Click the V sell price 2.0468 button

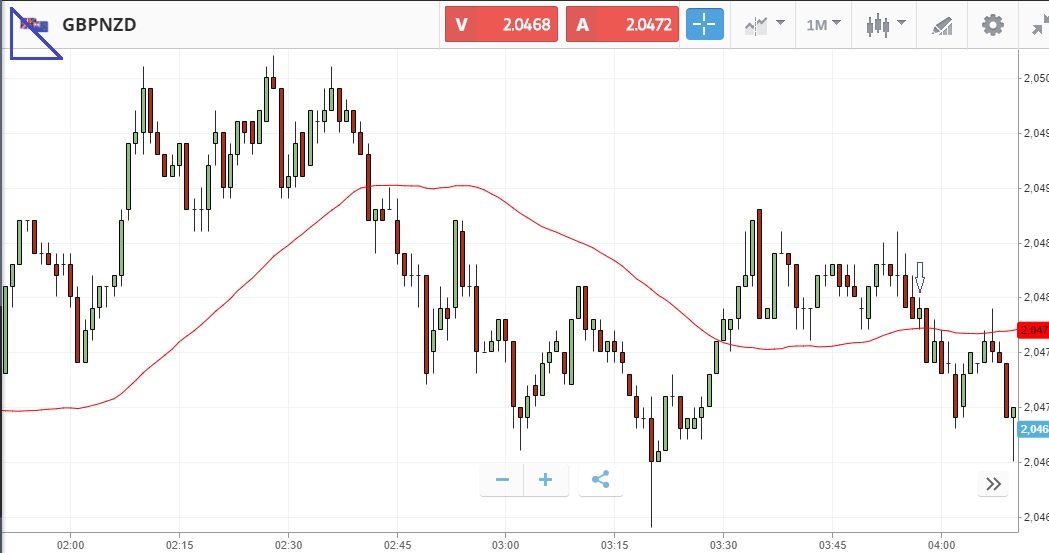point(503,25)
